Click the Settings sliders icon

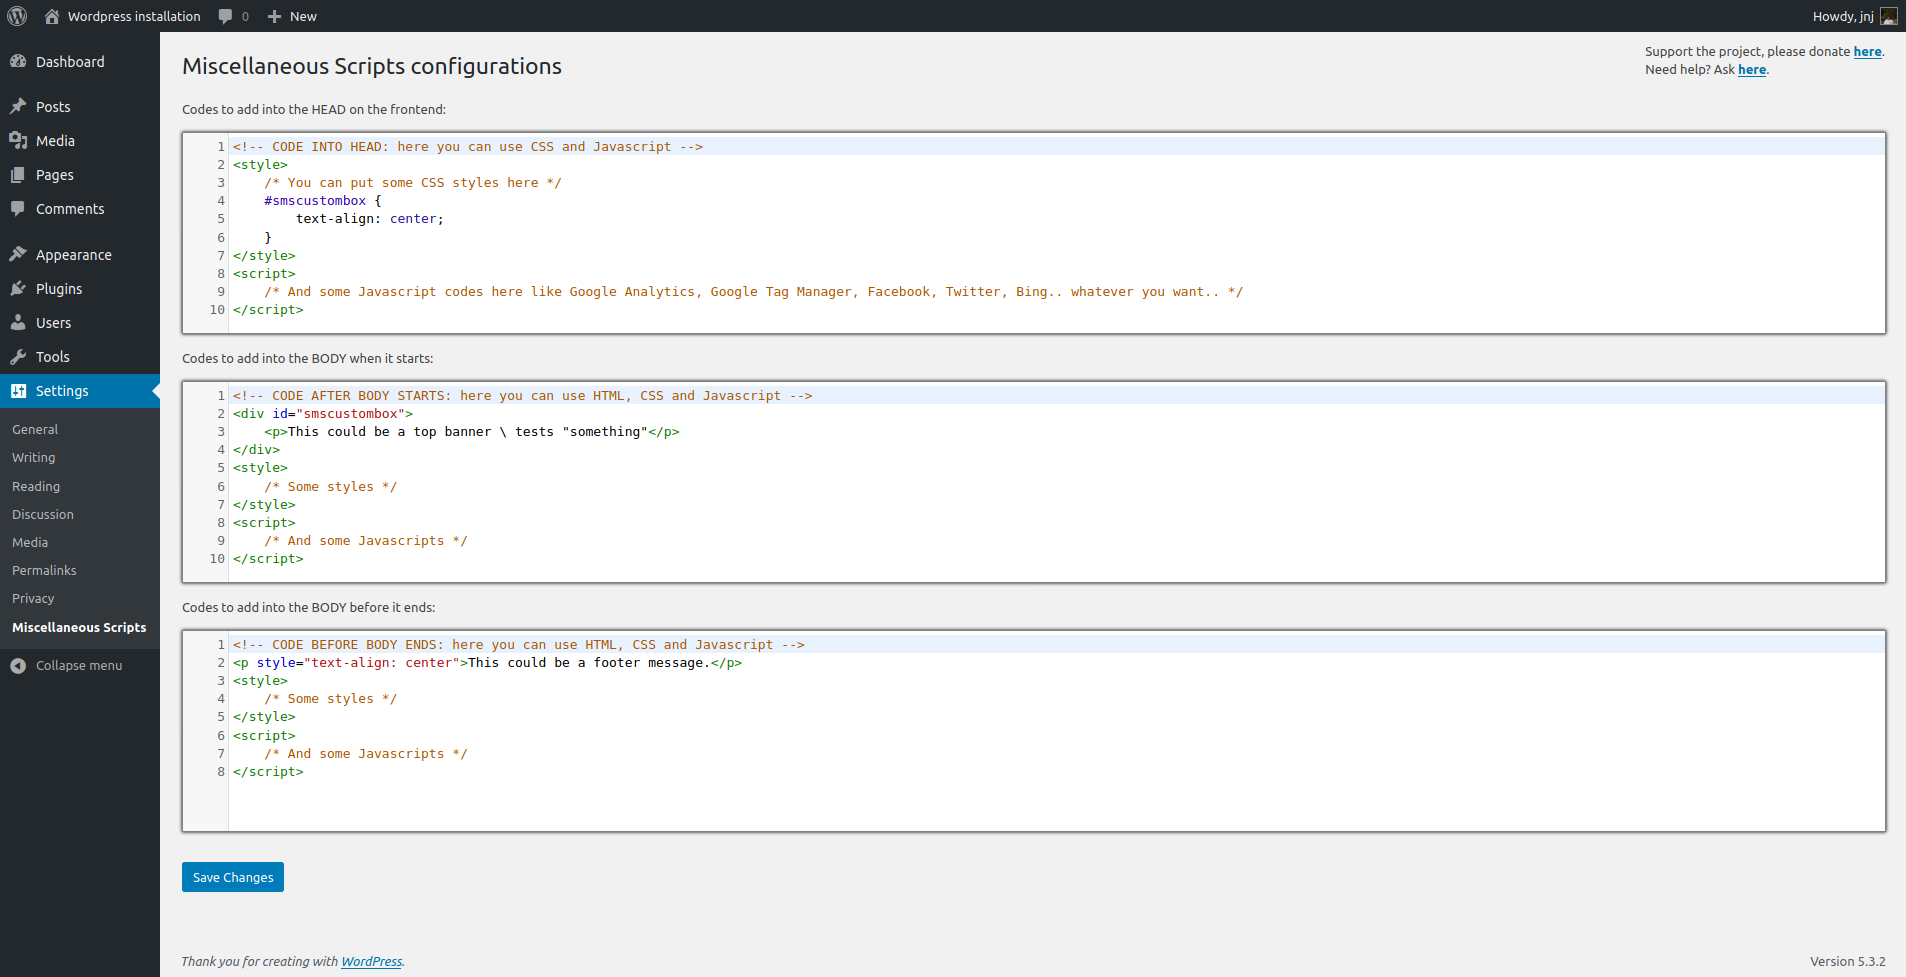pos(18,390)
